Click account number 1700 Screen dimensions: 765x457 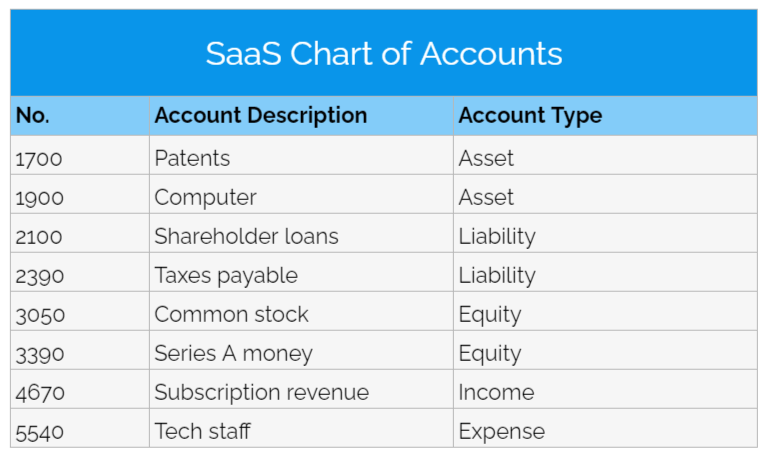point(40,158)
